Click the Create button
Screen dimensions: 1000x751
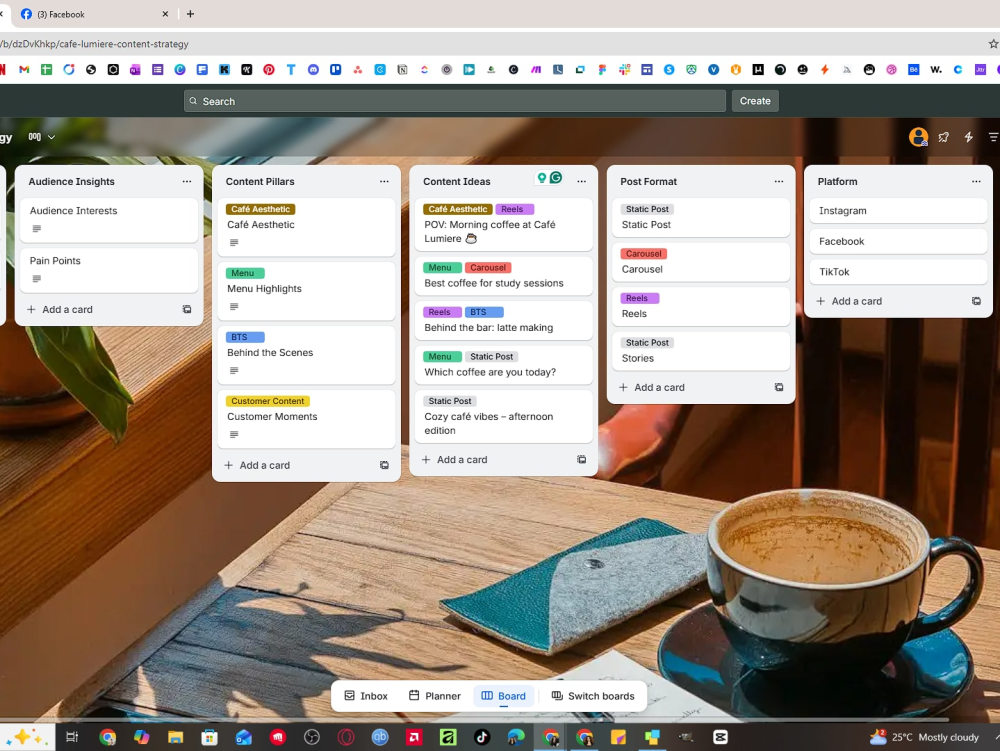[755, 101]
